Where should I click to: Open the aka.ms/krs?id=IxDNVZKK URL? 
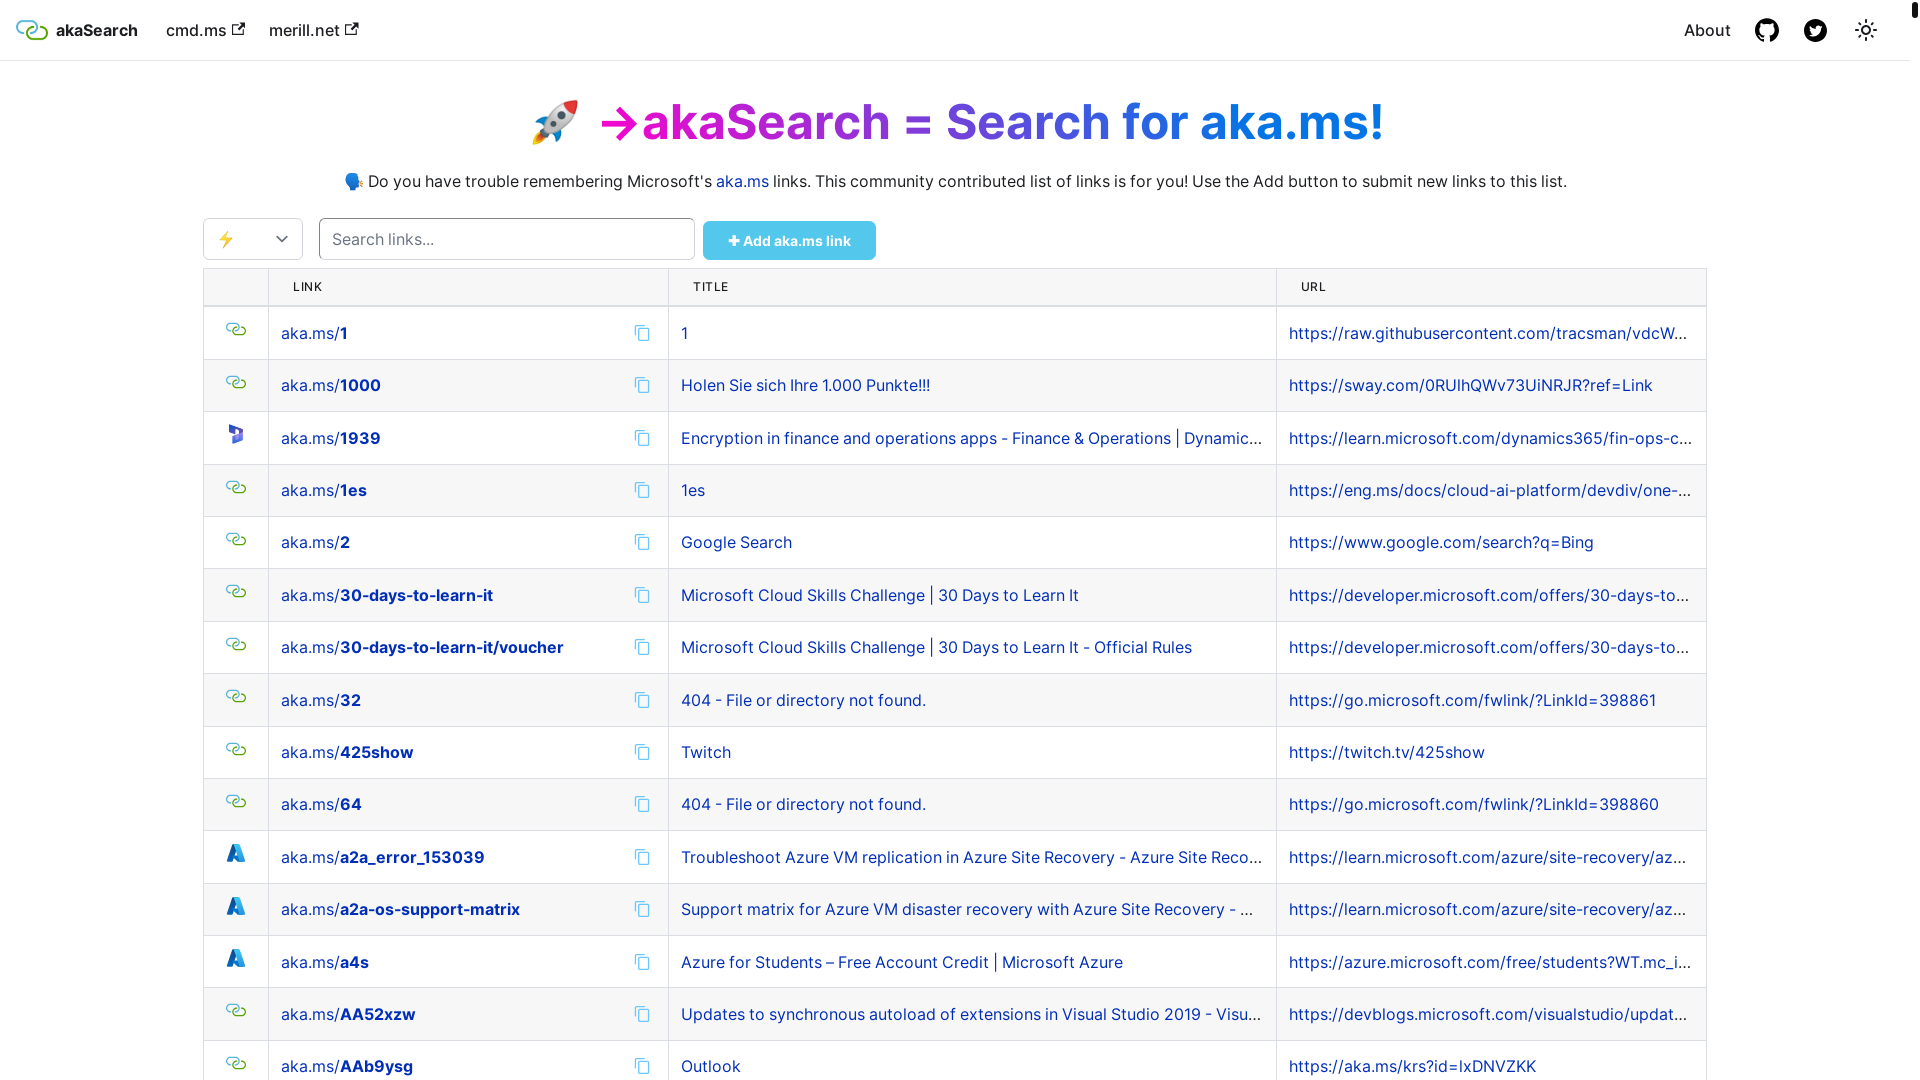point(1412,1066)
